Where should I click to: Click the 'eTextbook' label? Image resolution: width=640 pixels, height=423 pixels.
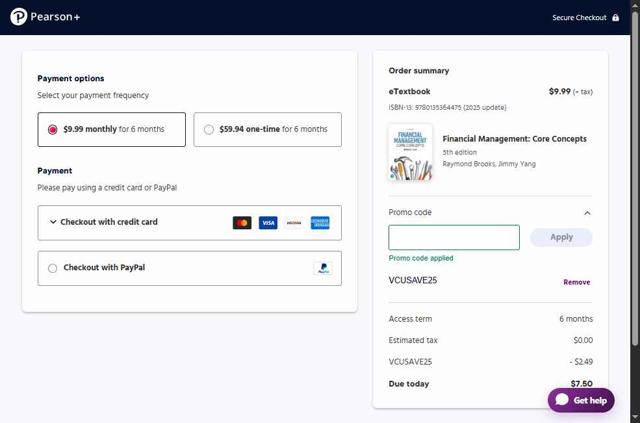pyautogui.click(x=409, y=91)
